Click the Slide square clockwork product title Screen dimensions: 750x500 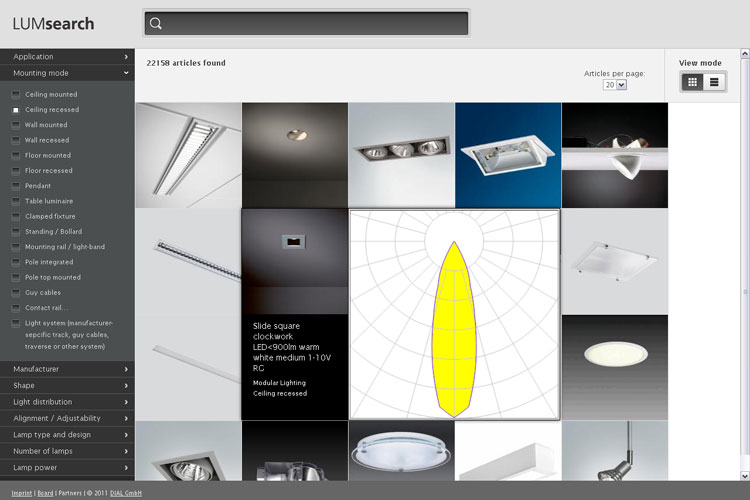click(x=292, y=347)
